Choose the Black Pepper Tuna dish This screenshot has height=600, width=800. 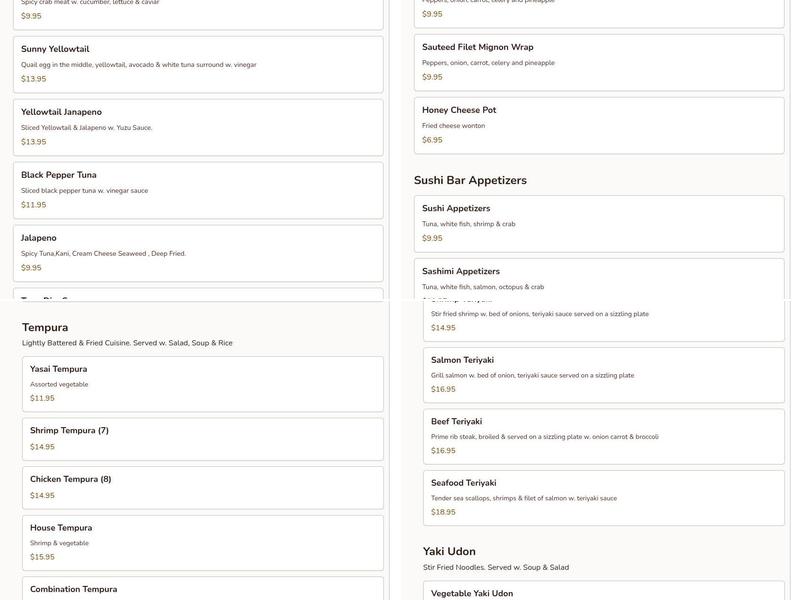(198, 190)
